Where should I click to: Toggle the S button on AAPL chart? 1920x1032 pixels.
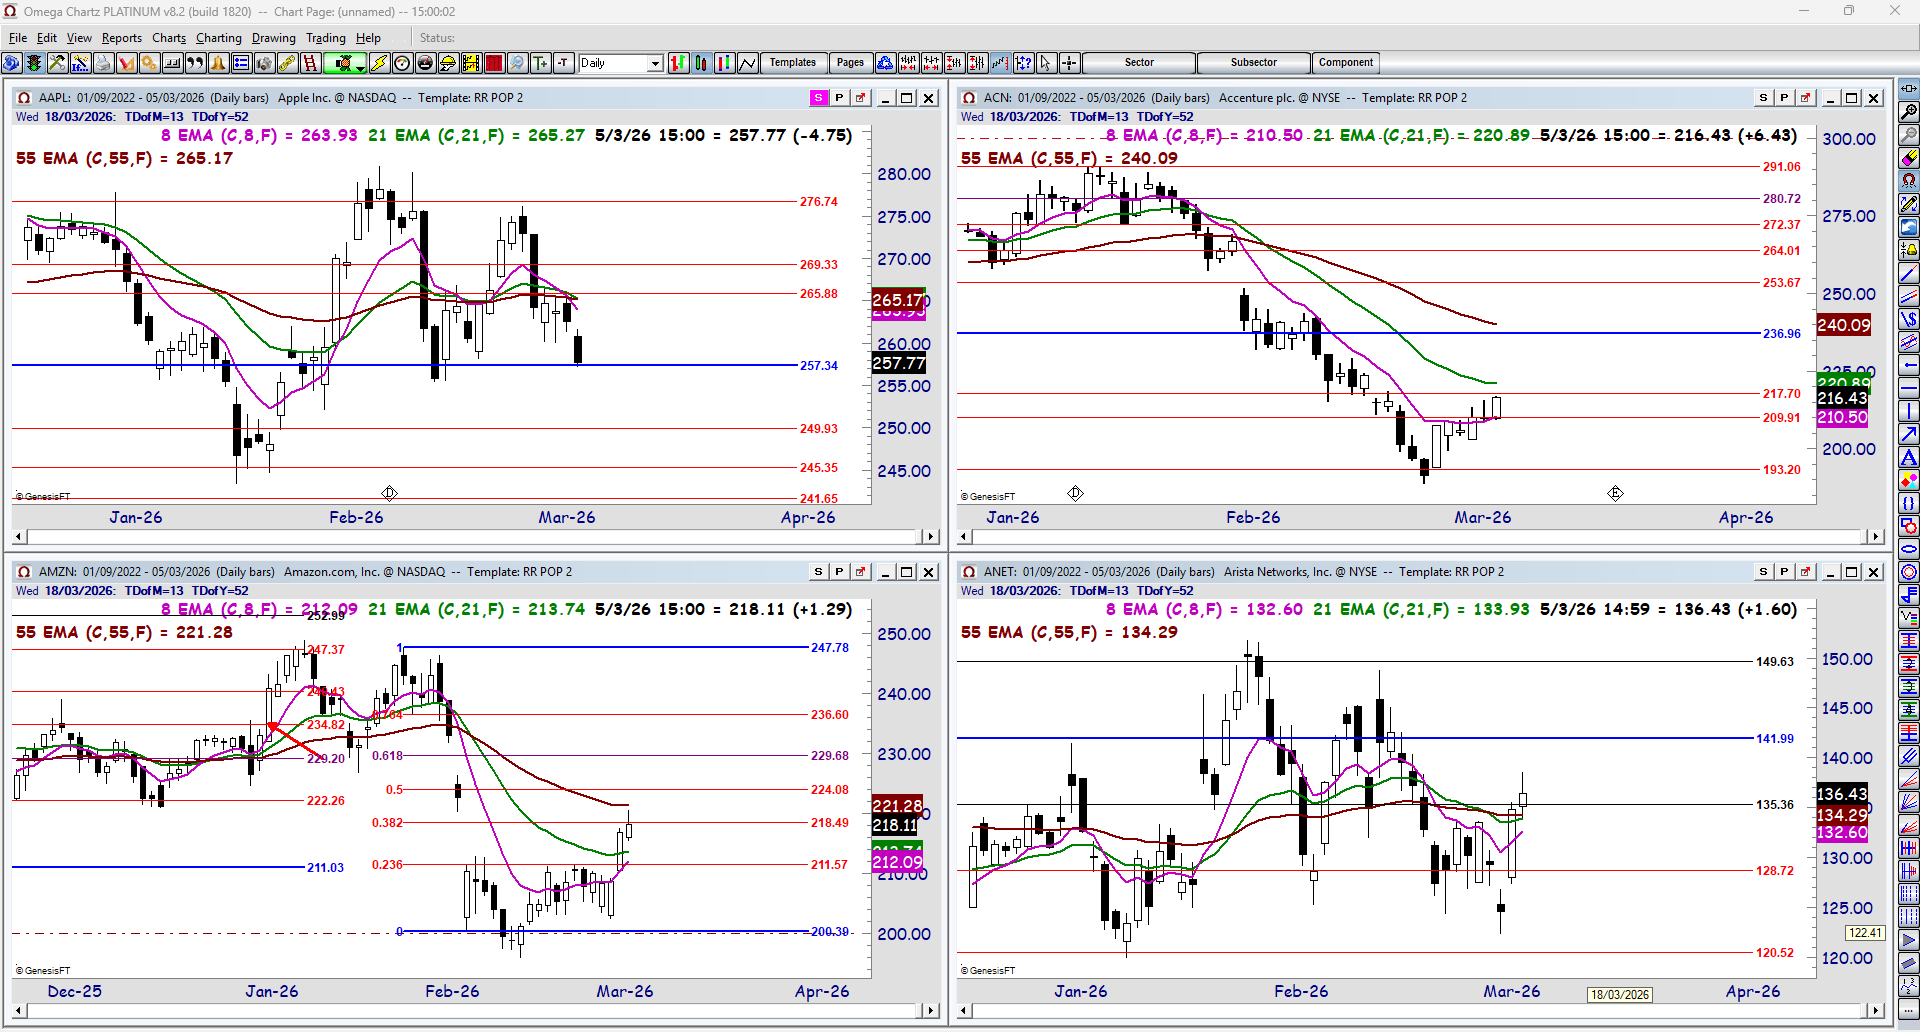(x=818, y=98)
